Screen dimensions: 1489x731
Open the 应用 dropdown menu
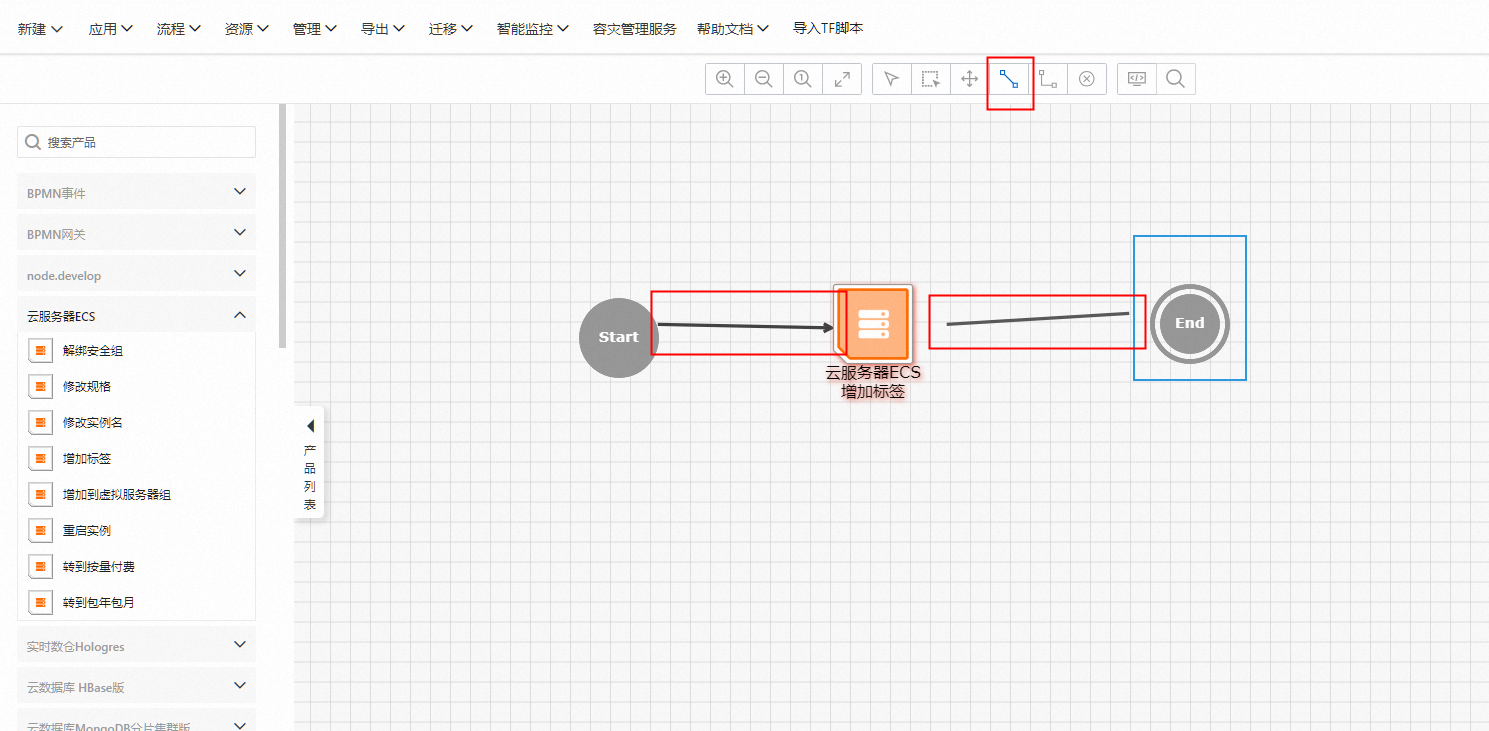(111, 29)
